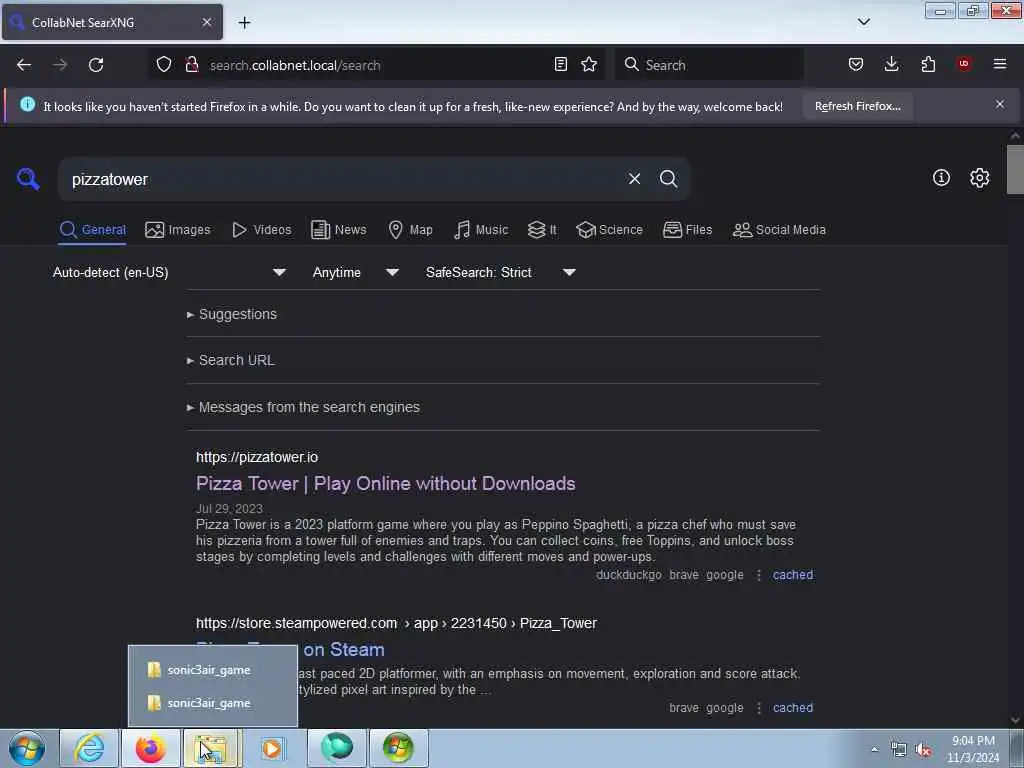Open a new browser tab

(244, 22)
